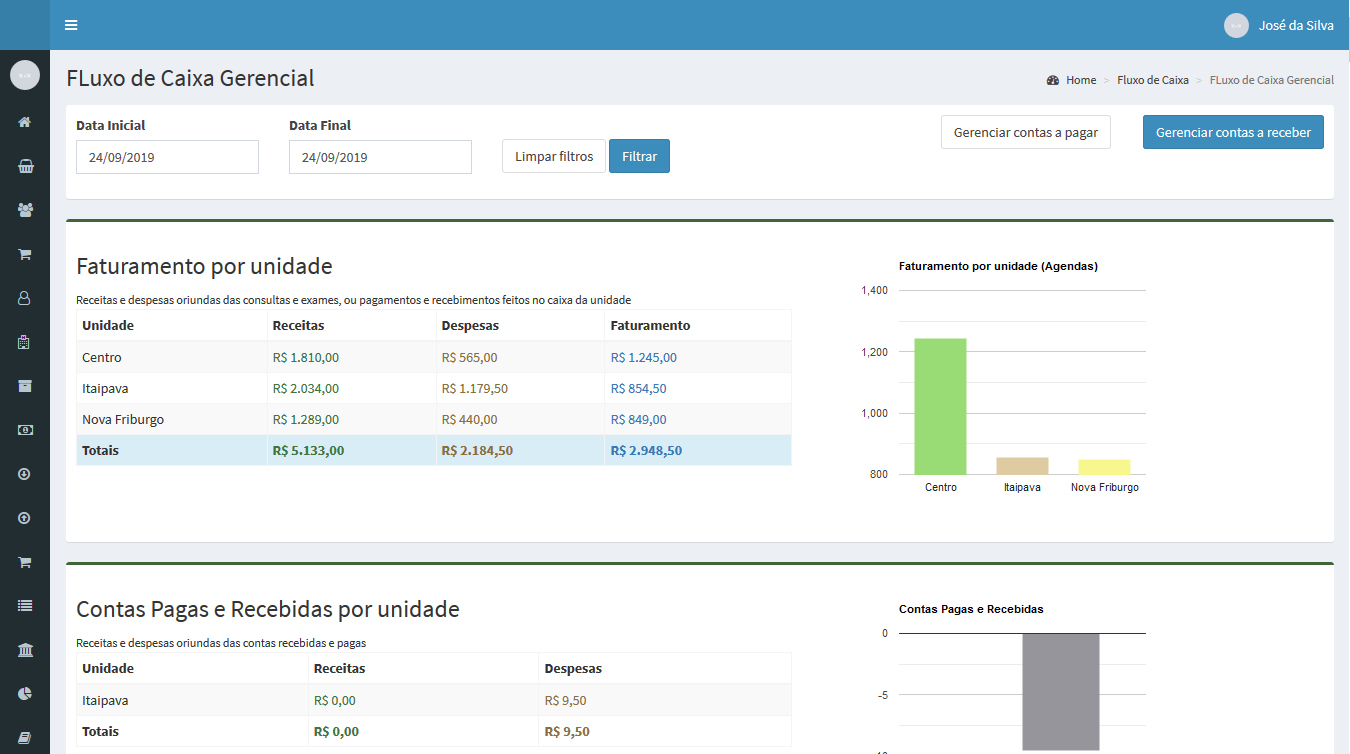This screenshot has height=754, width=1350.
Task: Open the home icon in sidebar
Action: [25, 122]
